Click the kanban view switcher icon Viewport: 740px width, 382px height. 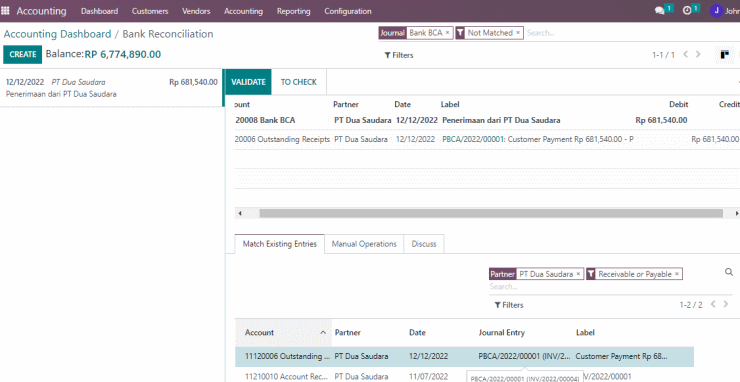[725, 55]
